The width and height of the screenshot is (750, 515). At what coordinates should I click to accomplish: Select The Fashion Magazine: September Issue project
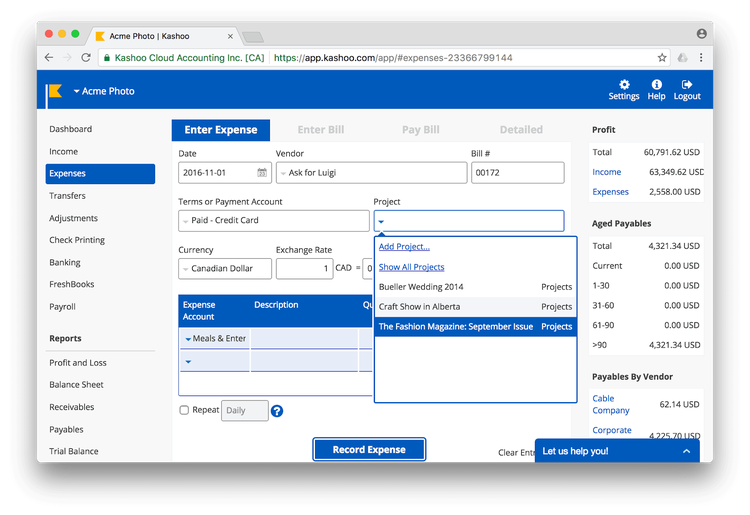(475, 327)
